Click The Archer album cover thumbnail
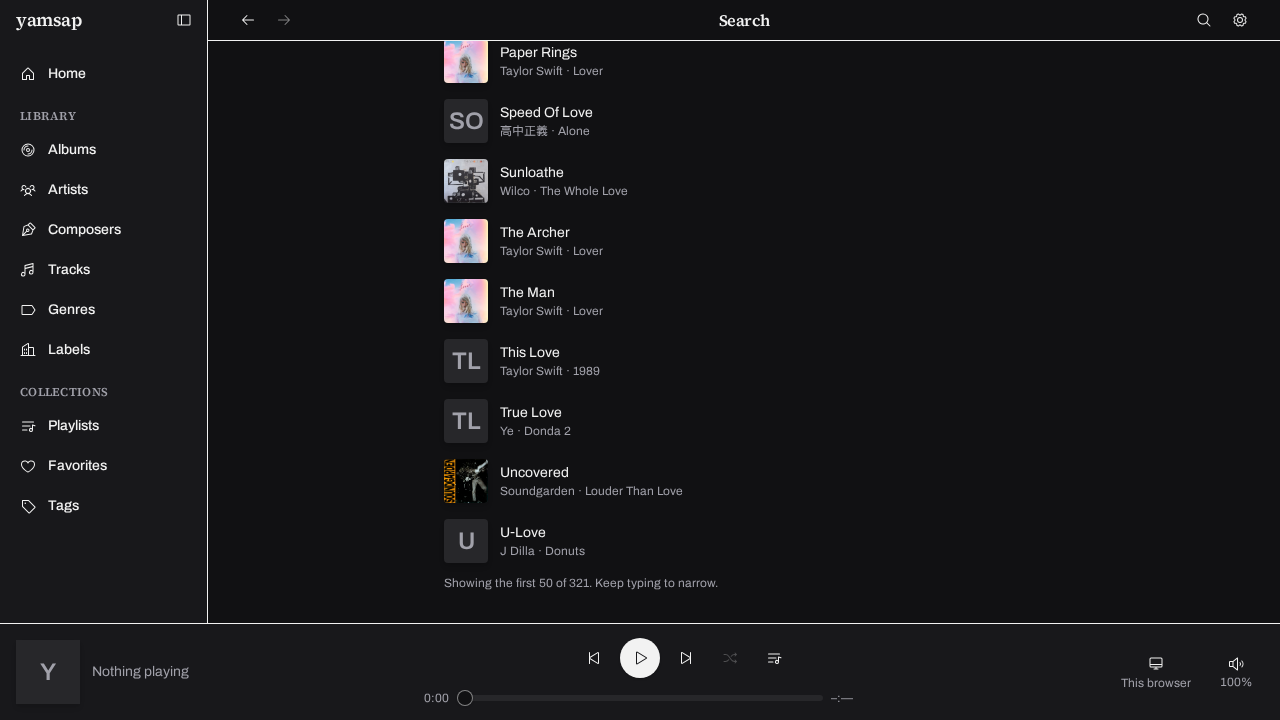 click(x=466, y=241)
